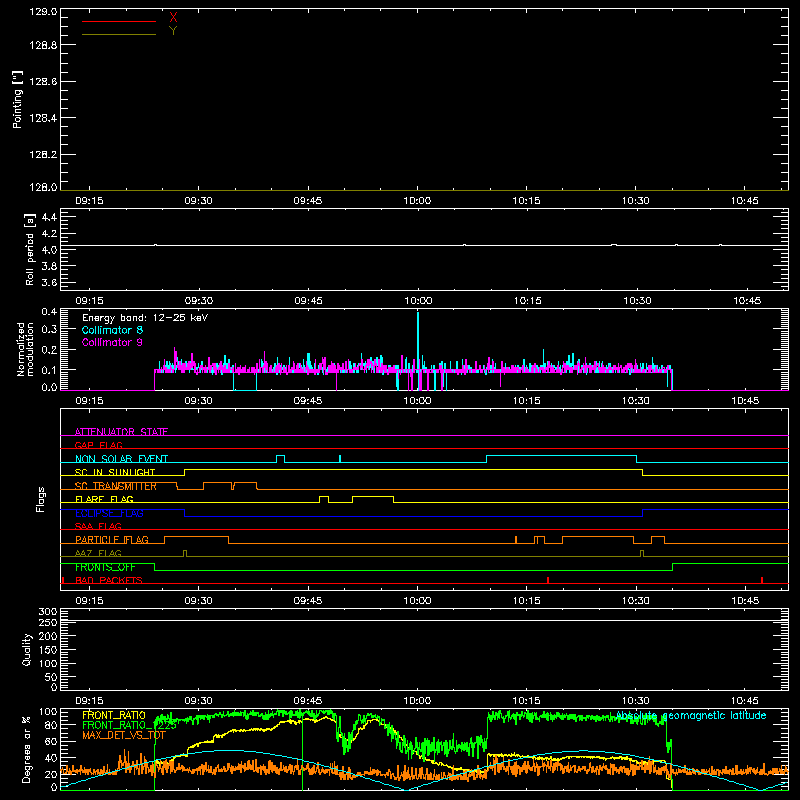Click the SC_IN_SUNLIGHT flag label
The image size is (800, 800).
coord(115,472)
